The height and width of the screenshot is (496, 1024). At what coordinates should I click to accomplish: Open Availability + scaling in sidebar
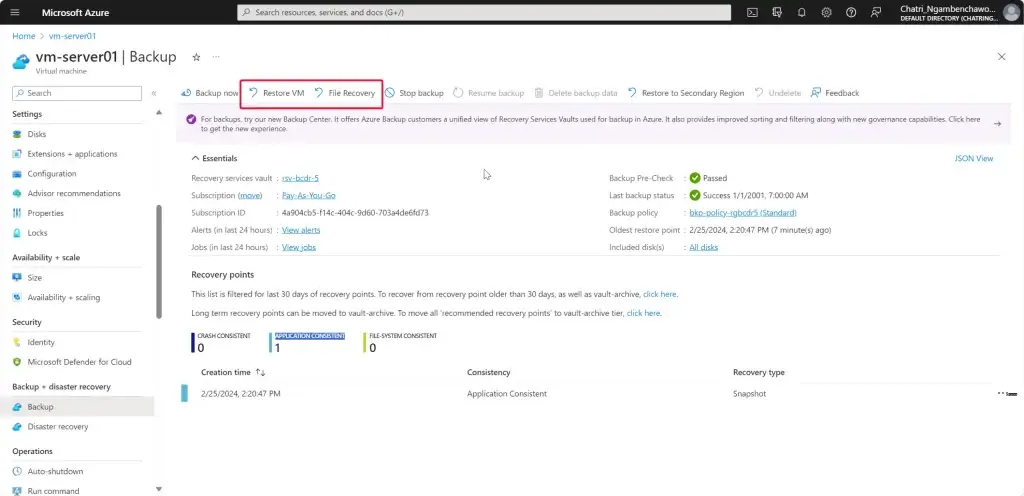click(63, 297)
